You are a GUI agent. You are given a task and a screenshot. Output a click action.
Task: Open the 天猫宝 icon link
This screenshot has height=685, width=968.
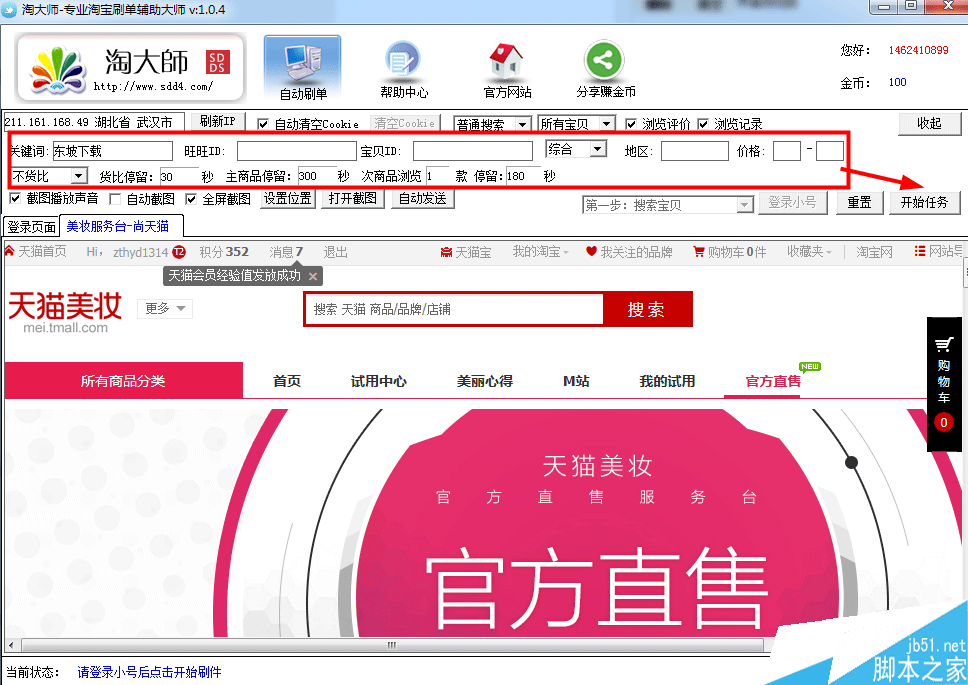[x=465, y=252]
